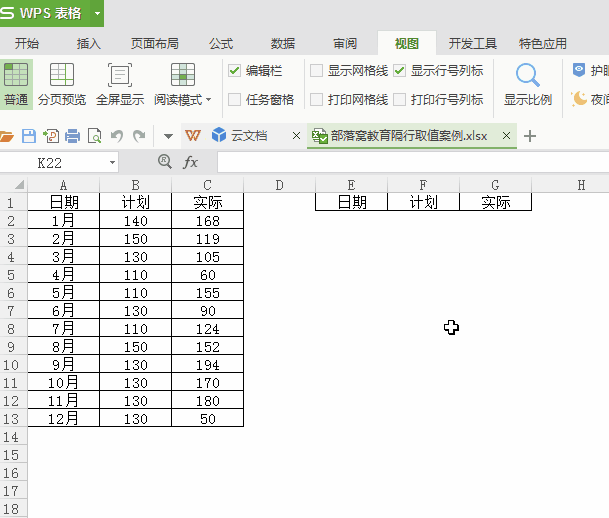Add a new document tab with plus
Screen dimensions: 609x518
point(530,136)
